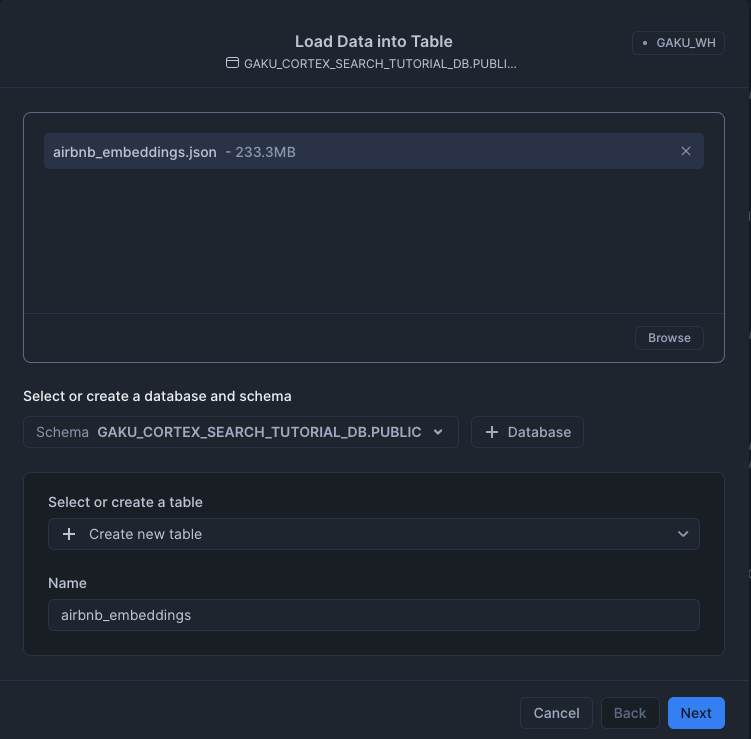The width and height of the screenshot is (751, 739).
Task: Proceed with the Next button
Action: [696, 713]
